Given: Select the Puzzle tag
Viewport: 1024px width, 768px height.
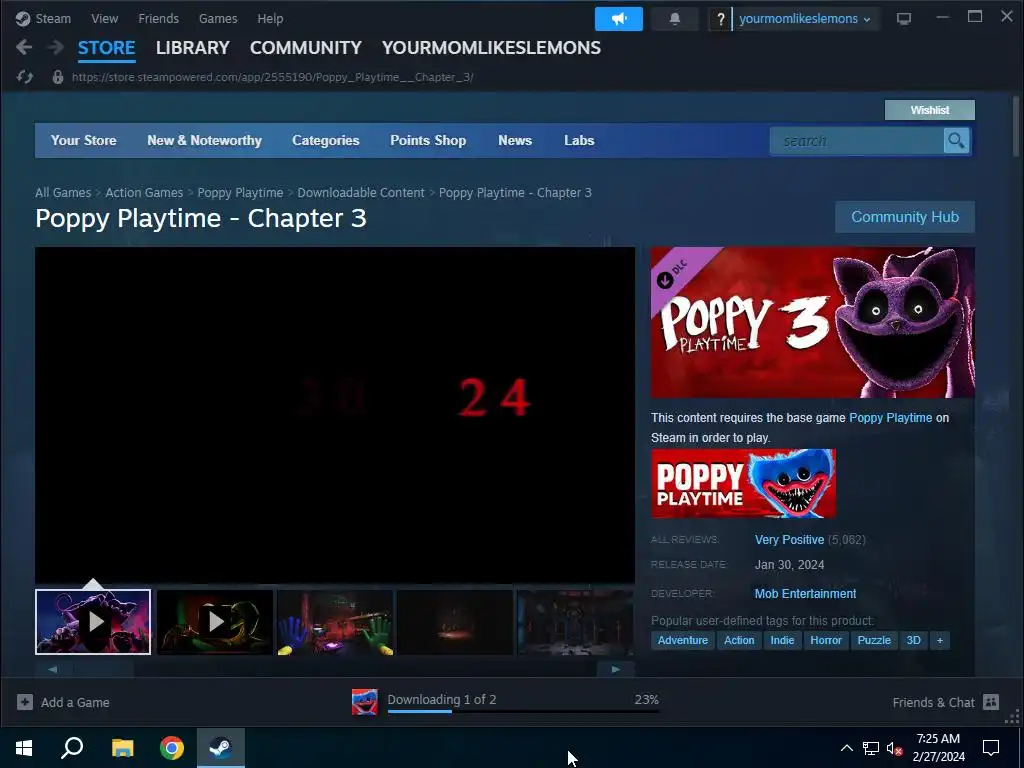Looking at the screenshot, I should [x=874, y=640].
